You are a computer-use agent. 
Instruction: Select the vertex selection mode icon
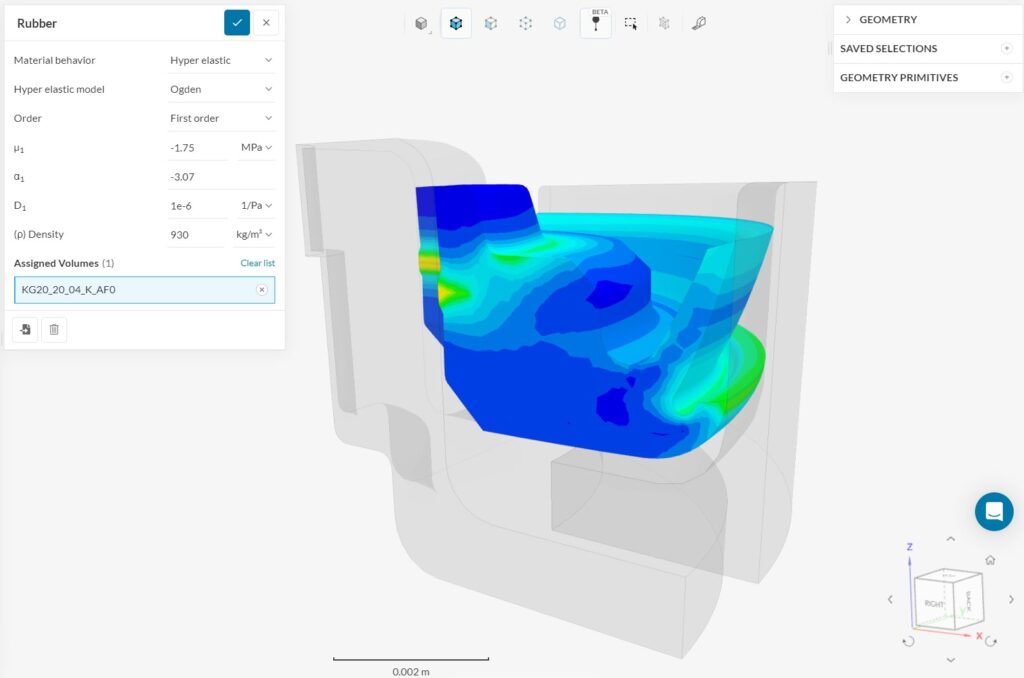click(x=525, y=22)
